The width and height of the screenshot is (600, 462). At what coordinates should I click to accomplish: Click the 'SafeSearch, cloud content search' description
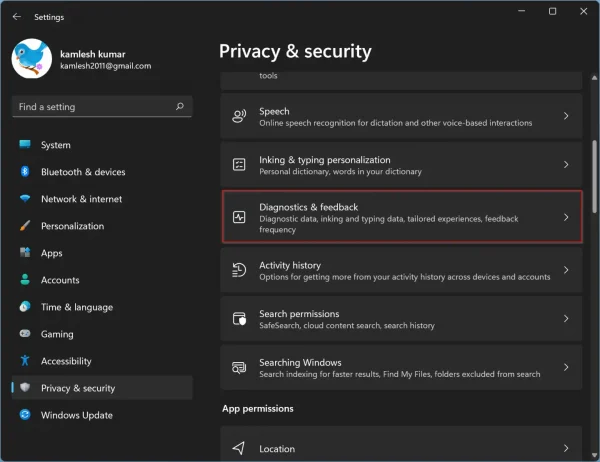click(347, 325)
